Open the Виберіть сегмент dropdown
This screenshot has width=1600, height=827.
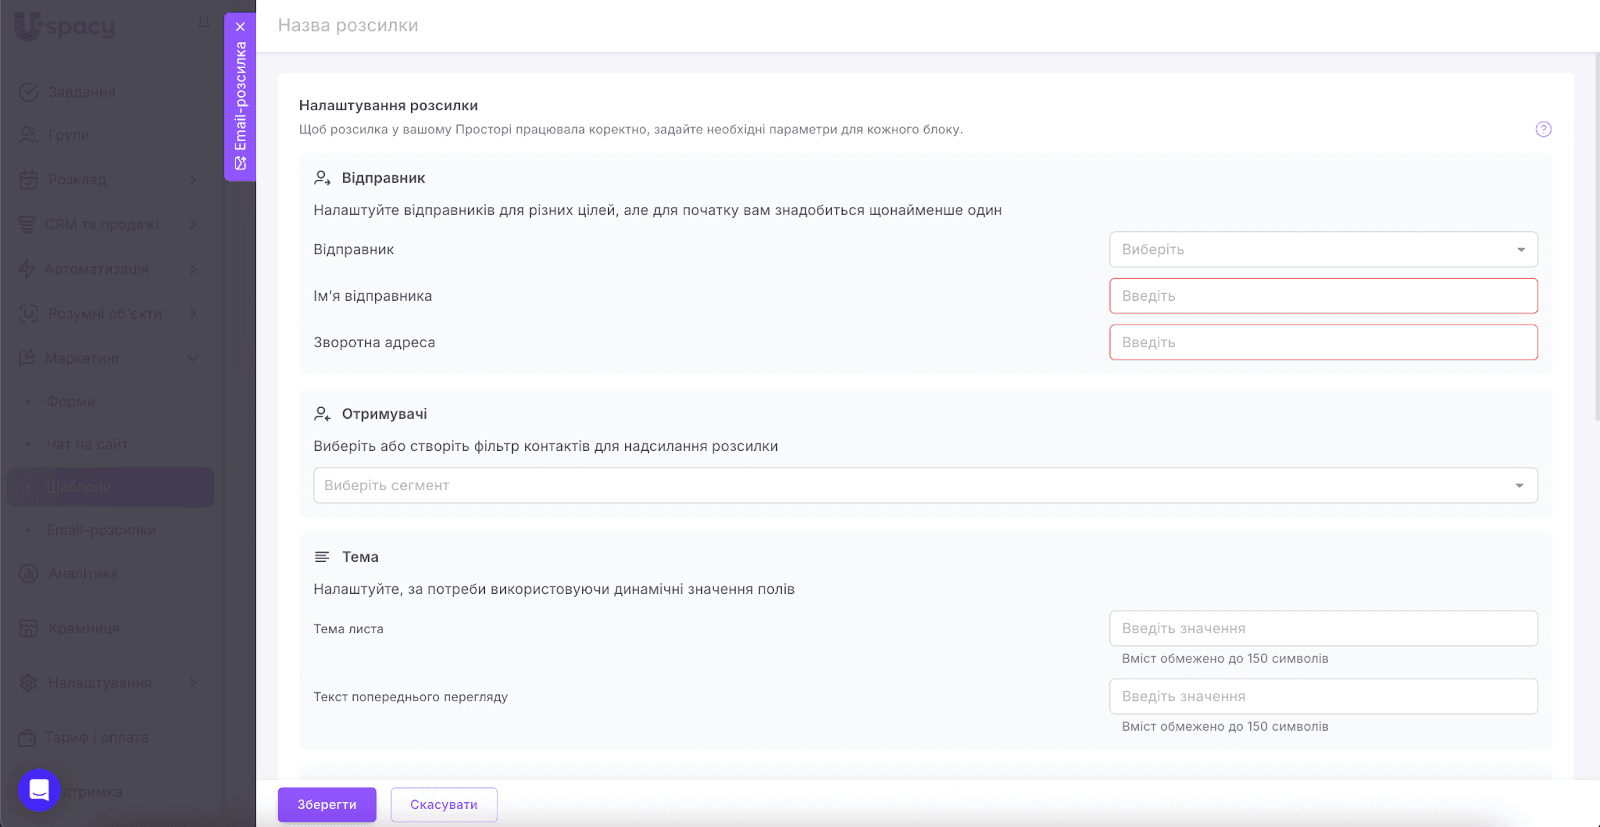coord(925,485)
